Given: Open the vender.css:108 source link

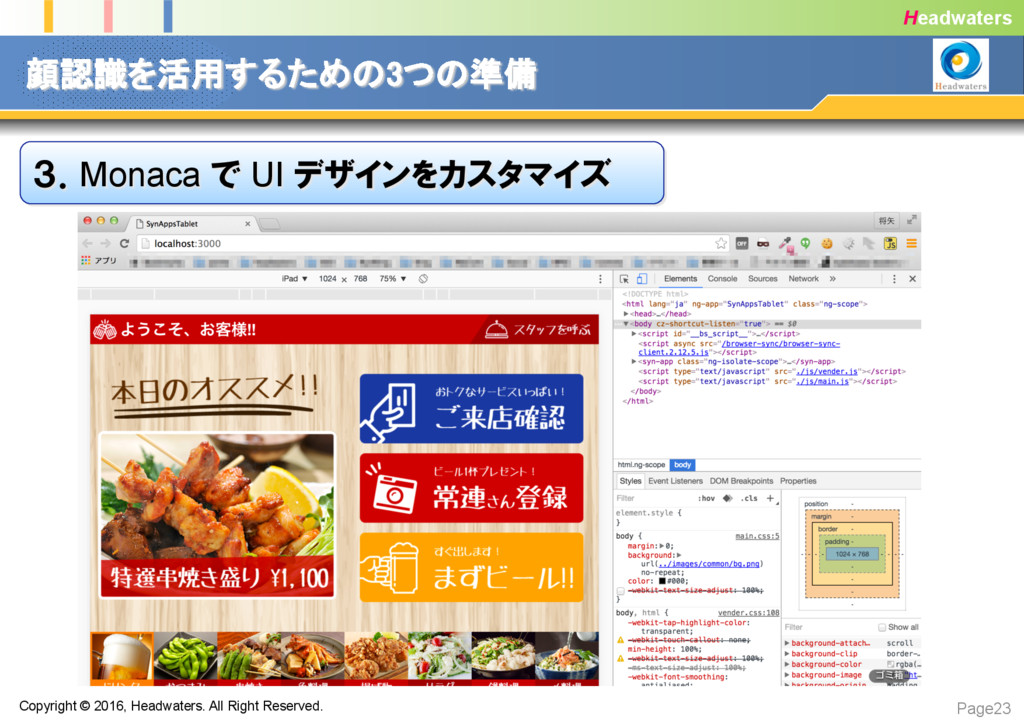Looking at the screenshot, I should [x=748, y=613].
